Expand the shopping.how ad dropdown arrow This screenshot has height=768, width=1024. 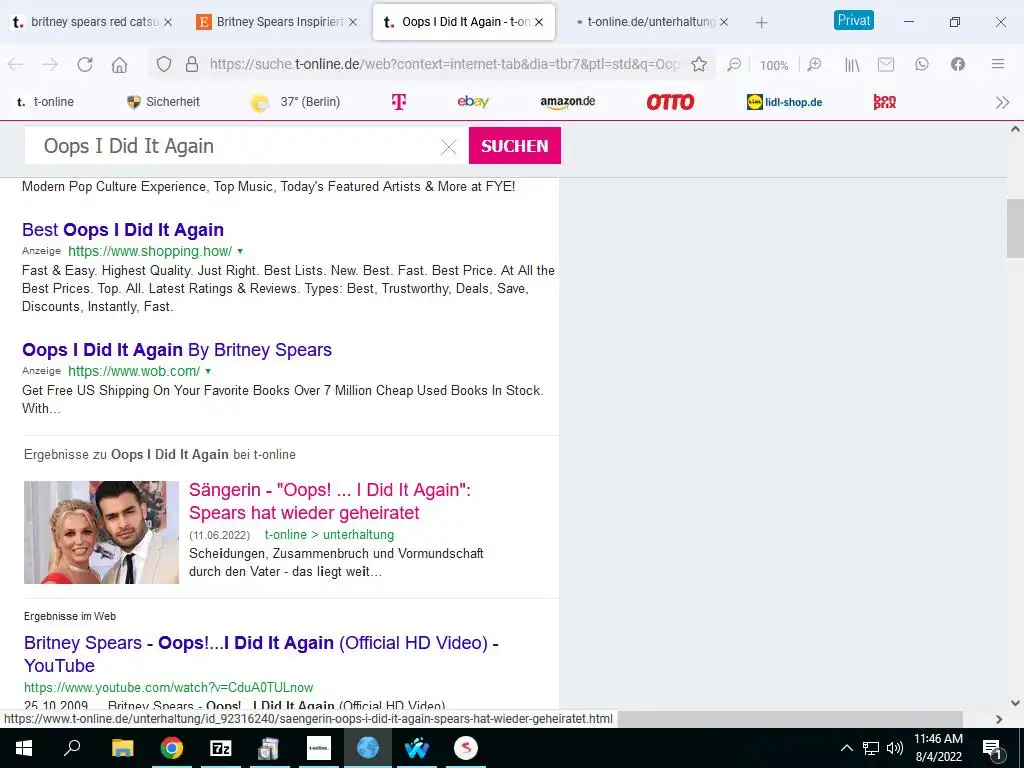coord(240,251)
